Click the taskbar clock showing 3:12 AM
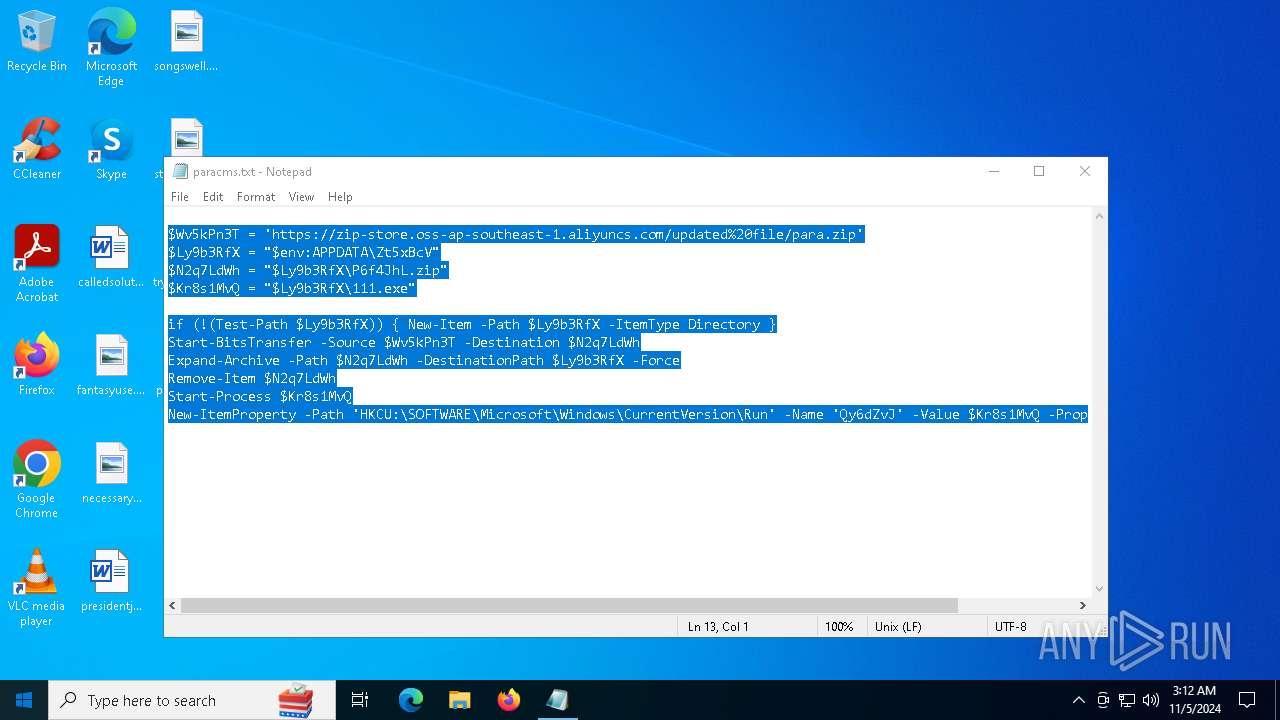This screenshot has width=1280, height=720. (1194, 700)
